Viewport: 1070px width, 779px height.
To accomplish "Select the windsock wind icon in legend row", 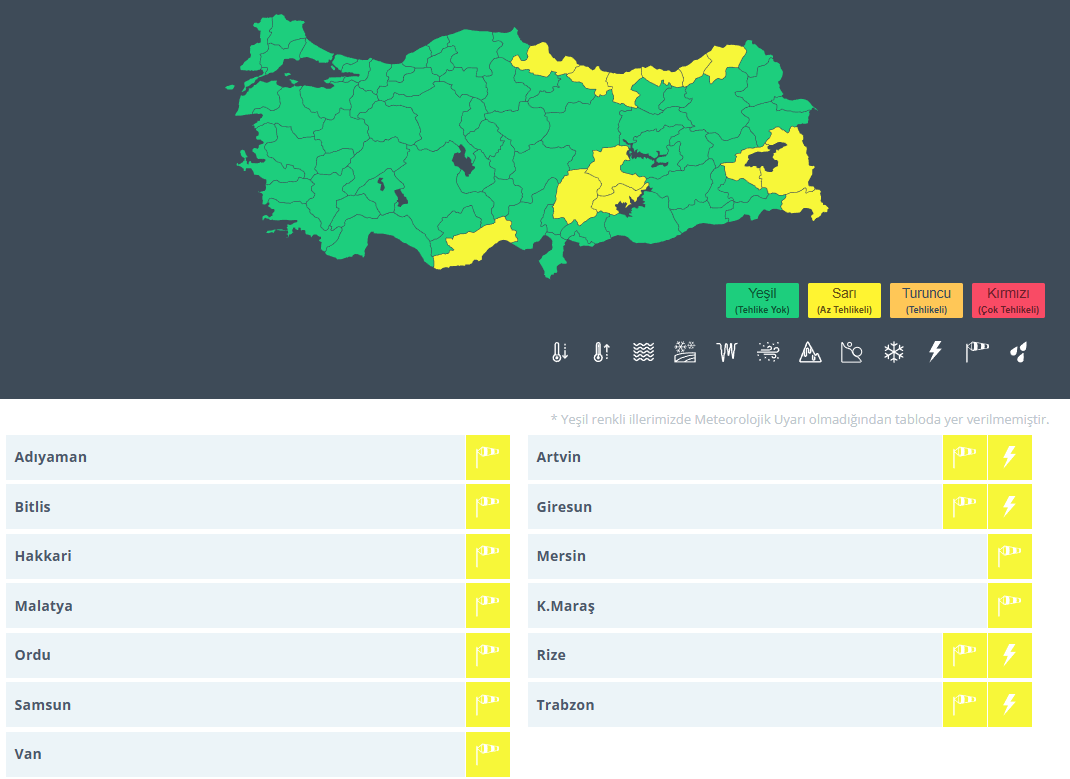I will (976, 352).
